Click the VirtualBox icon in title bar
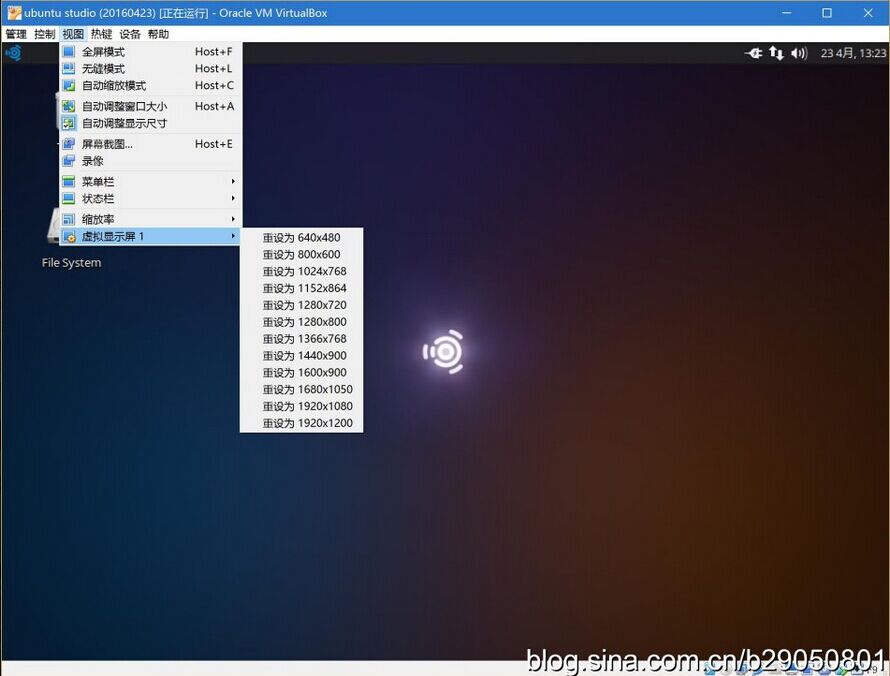This screenshot has height=676, width=890. 14,12
